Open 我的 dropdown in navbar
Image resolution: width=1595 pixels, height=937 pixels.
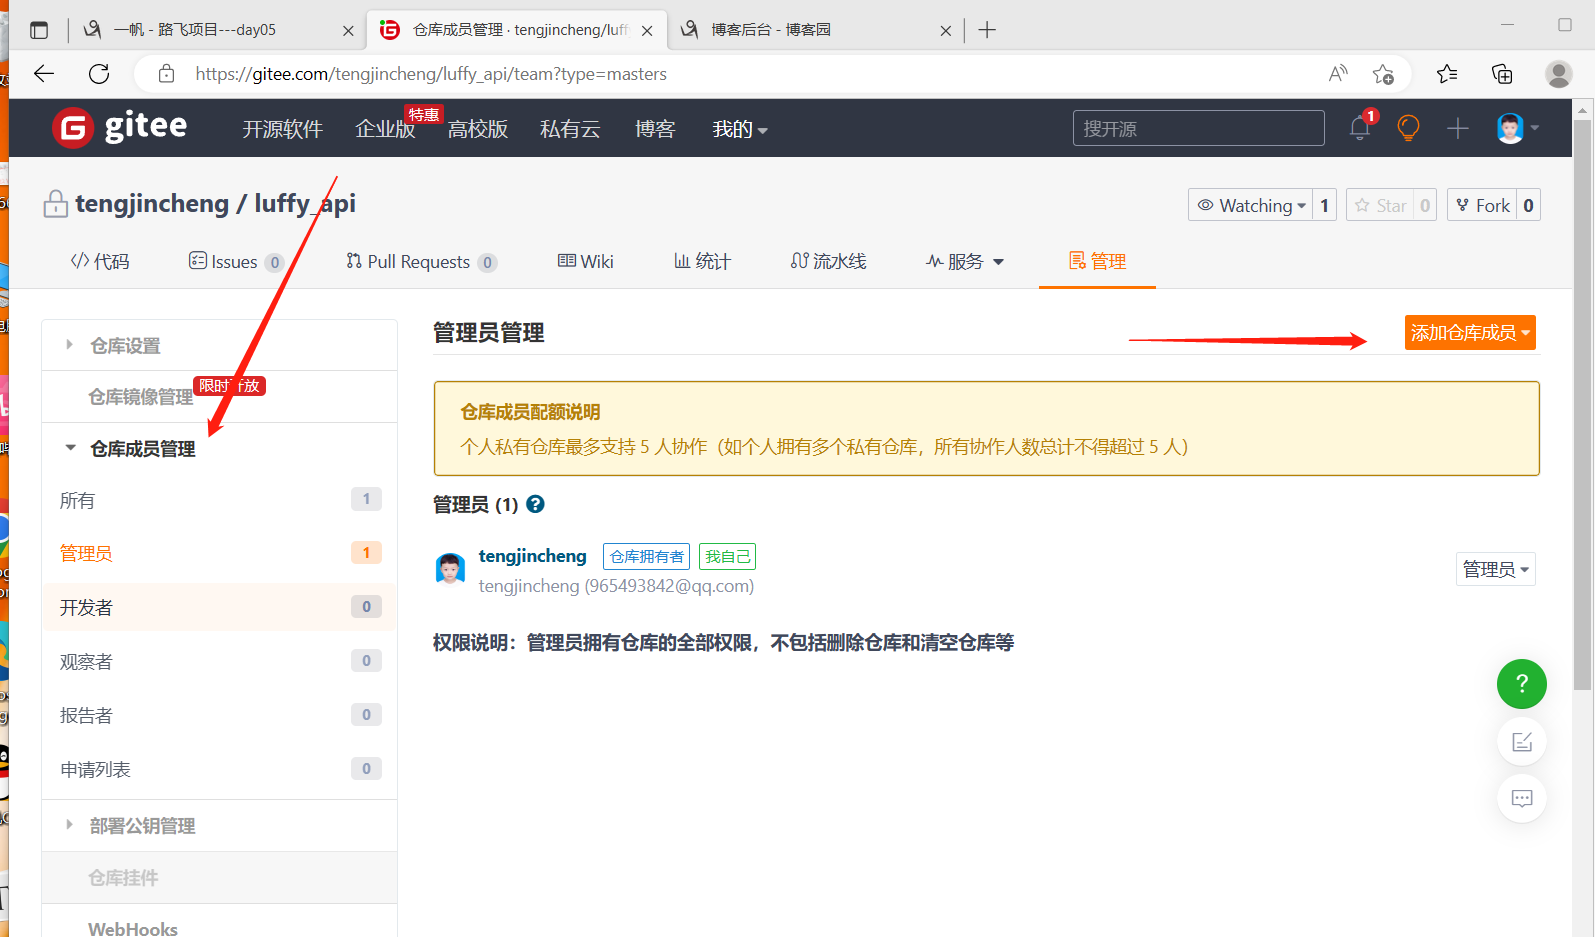click(x=740, y=129)
